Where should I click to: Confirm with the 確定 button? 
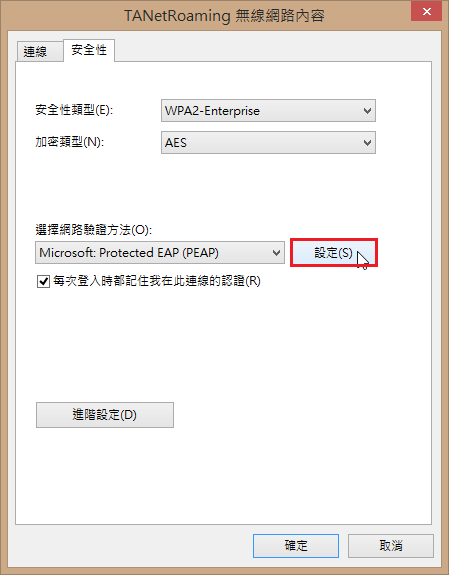(296, 546)
